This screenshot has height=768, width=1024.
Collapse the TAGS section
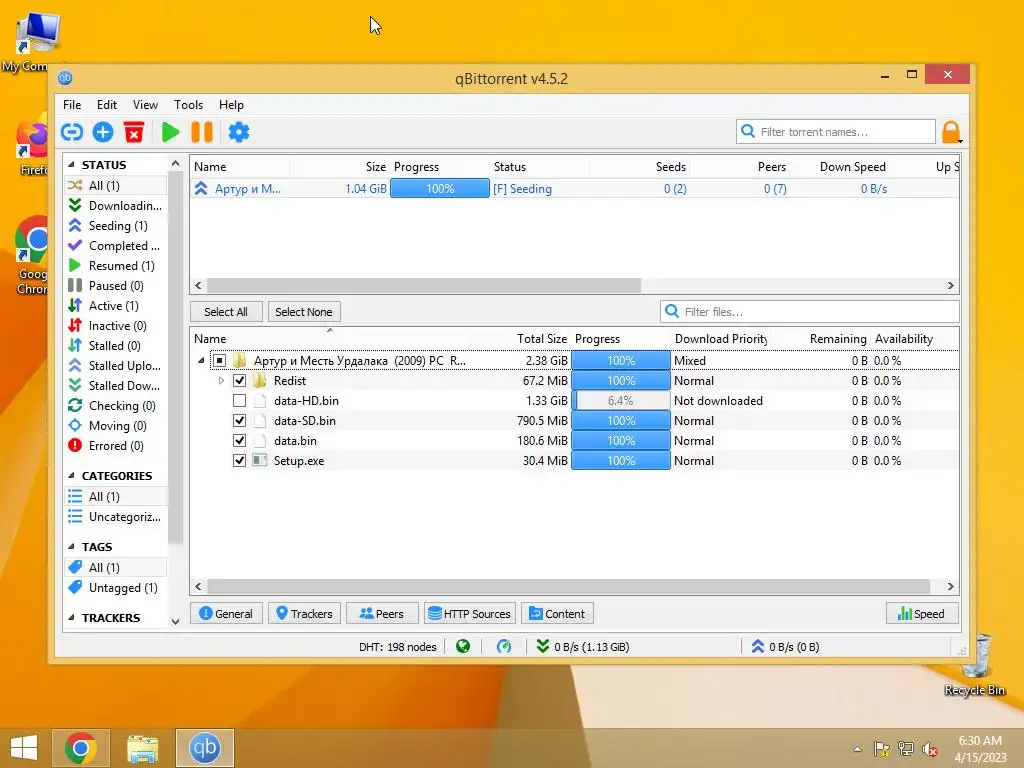click(71, 547)
